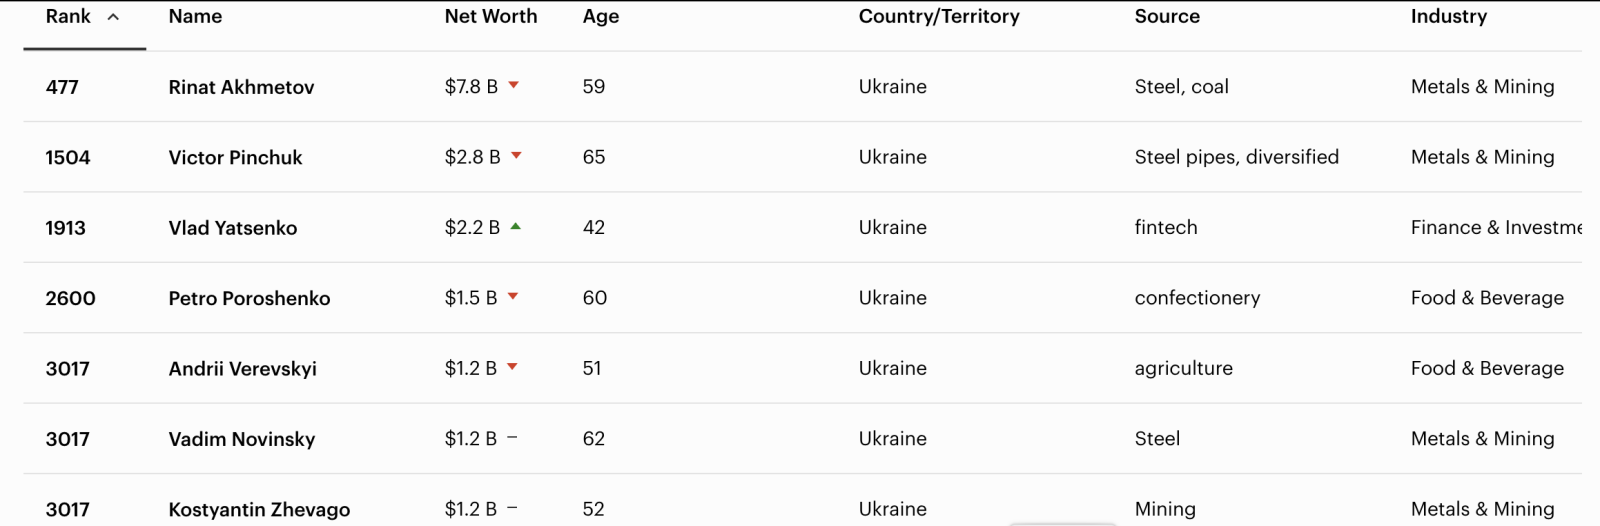Screen dimensions: 1600x526
Task: Click unchanged dash icon in Vadim Novinsky row
Action: pyautogui.click(x=512, y=438)
